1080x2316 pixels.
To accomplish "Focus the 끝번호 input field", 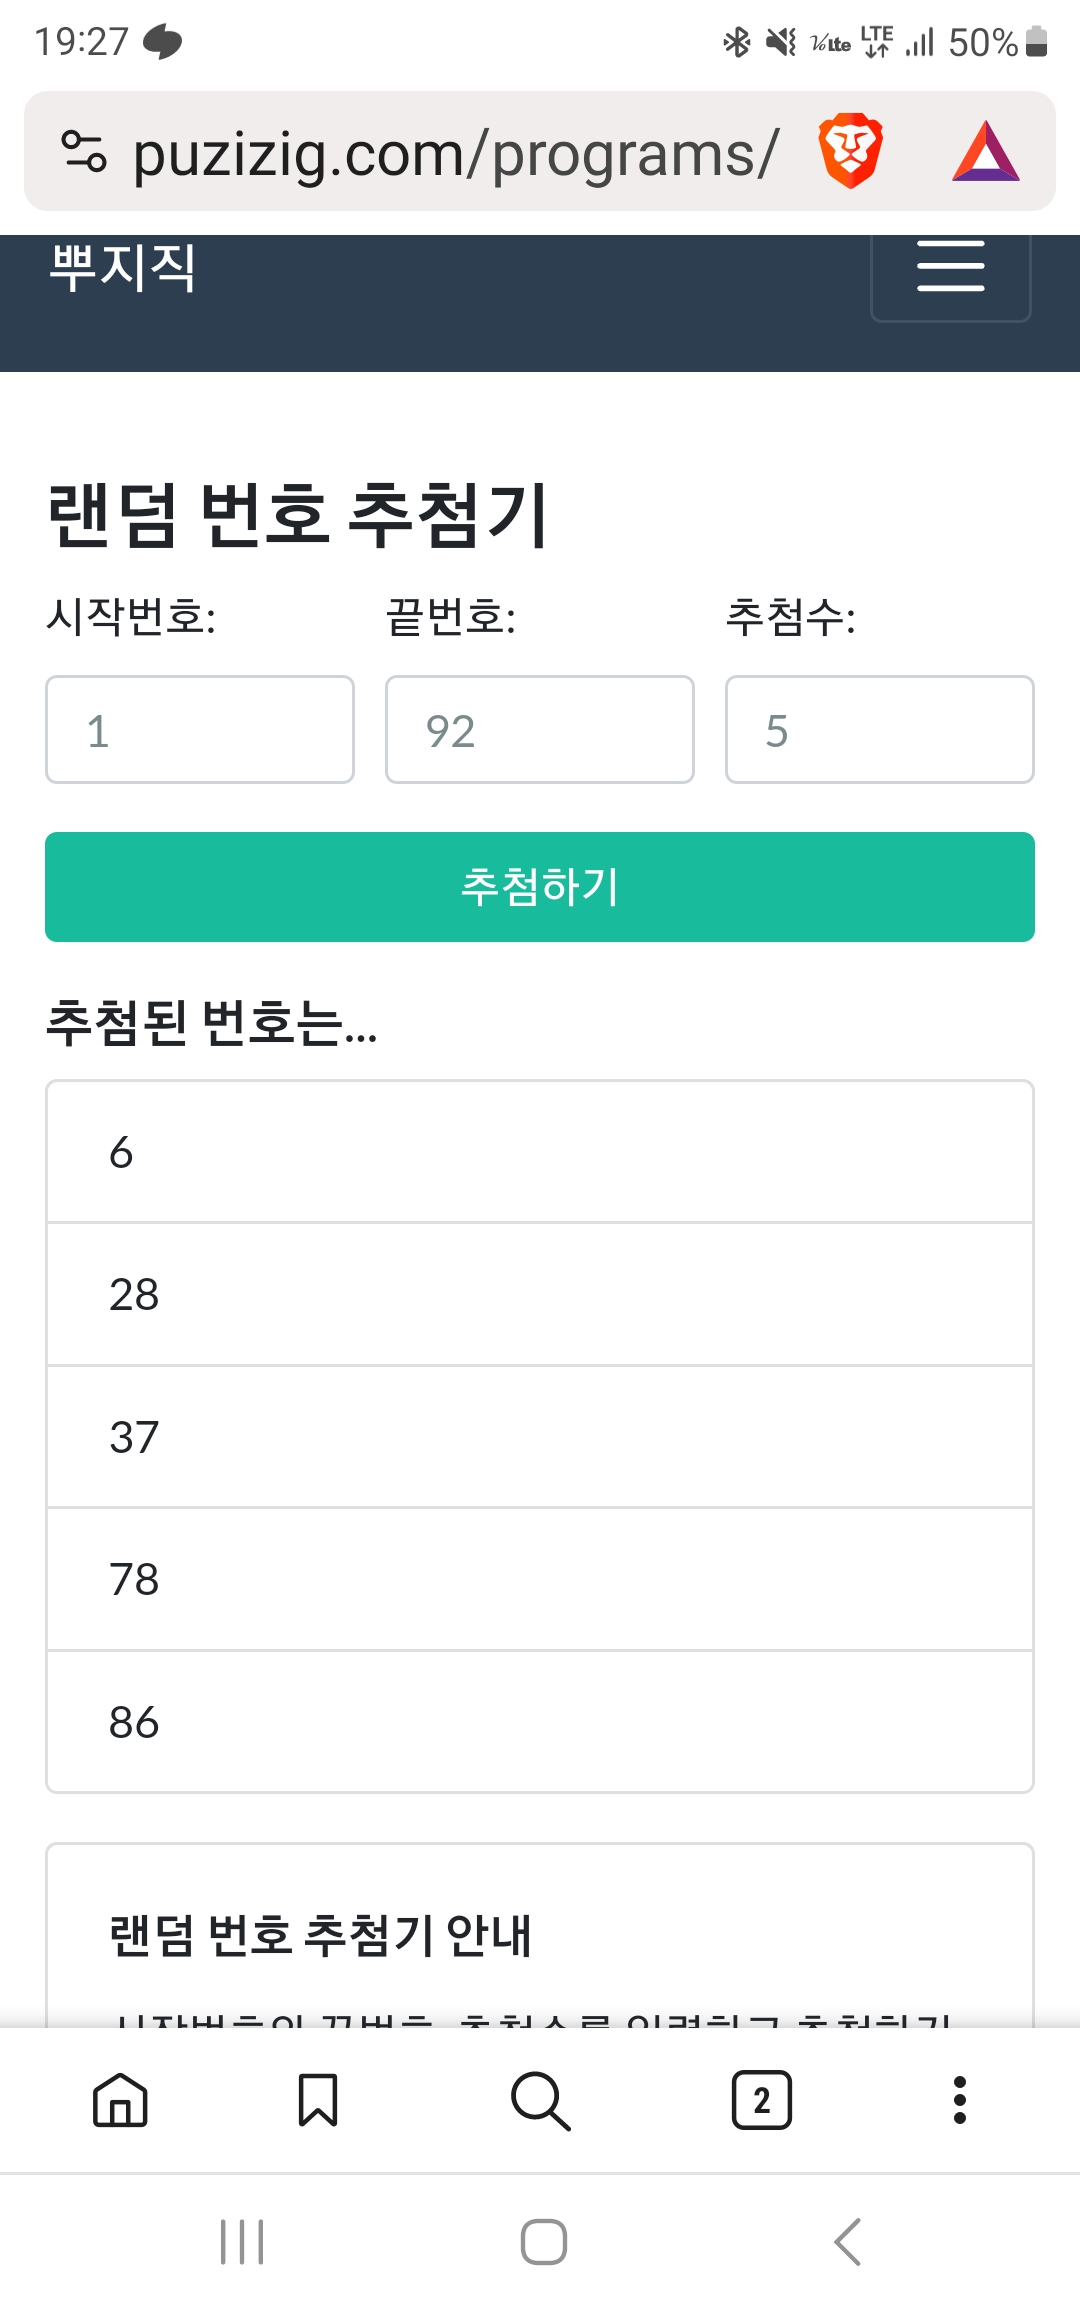I will pyautogui.click(x=540, y=730).
